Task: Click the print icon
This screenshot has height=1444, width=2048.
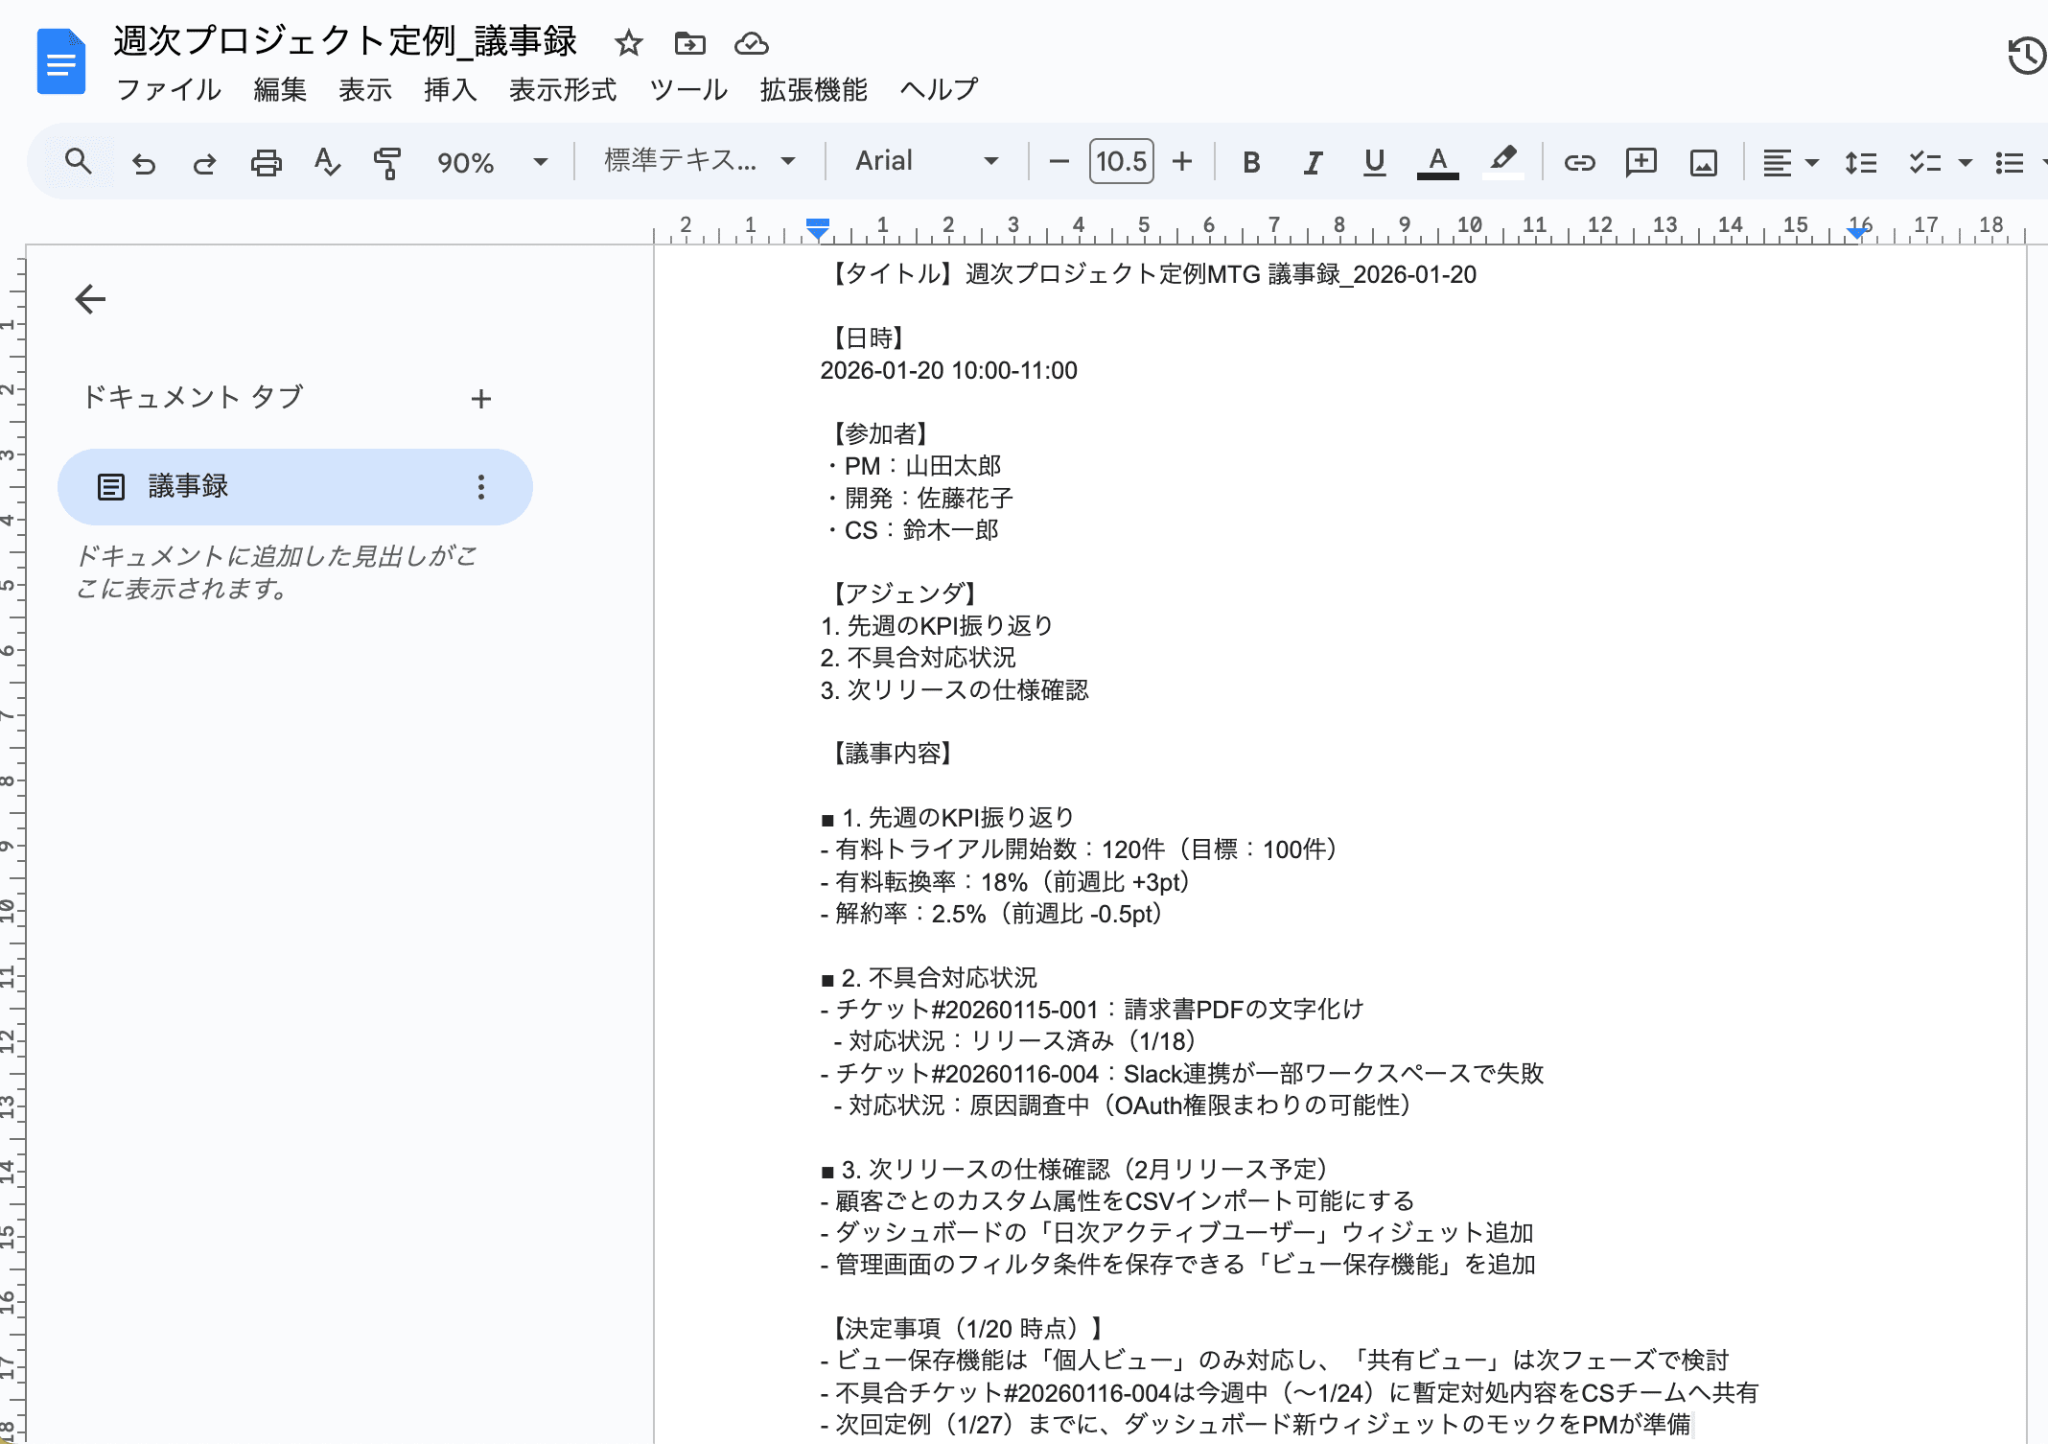Action: (265, 162)
